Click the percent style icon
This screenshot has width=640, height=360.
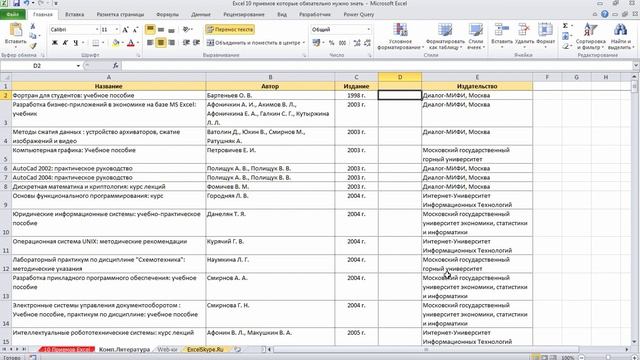pyautogui.click(x=331, y=42)
